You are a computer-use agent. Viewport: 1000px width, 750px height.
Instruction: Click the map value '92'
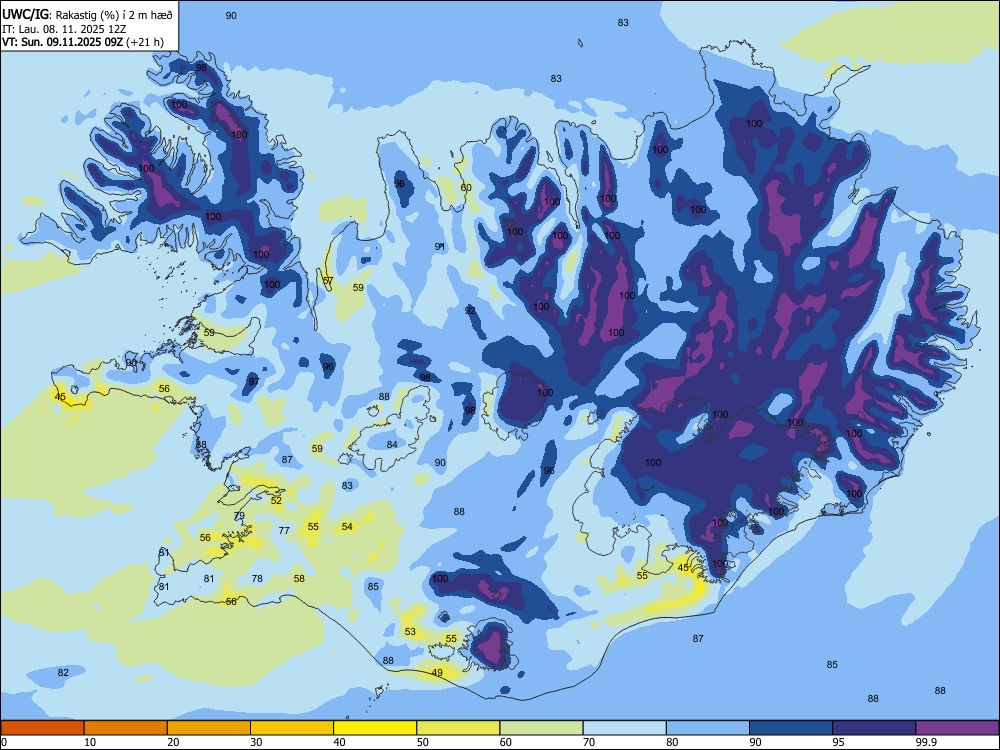470,310
